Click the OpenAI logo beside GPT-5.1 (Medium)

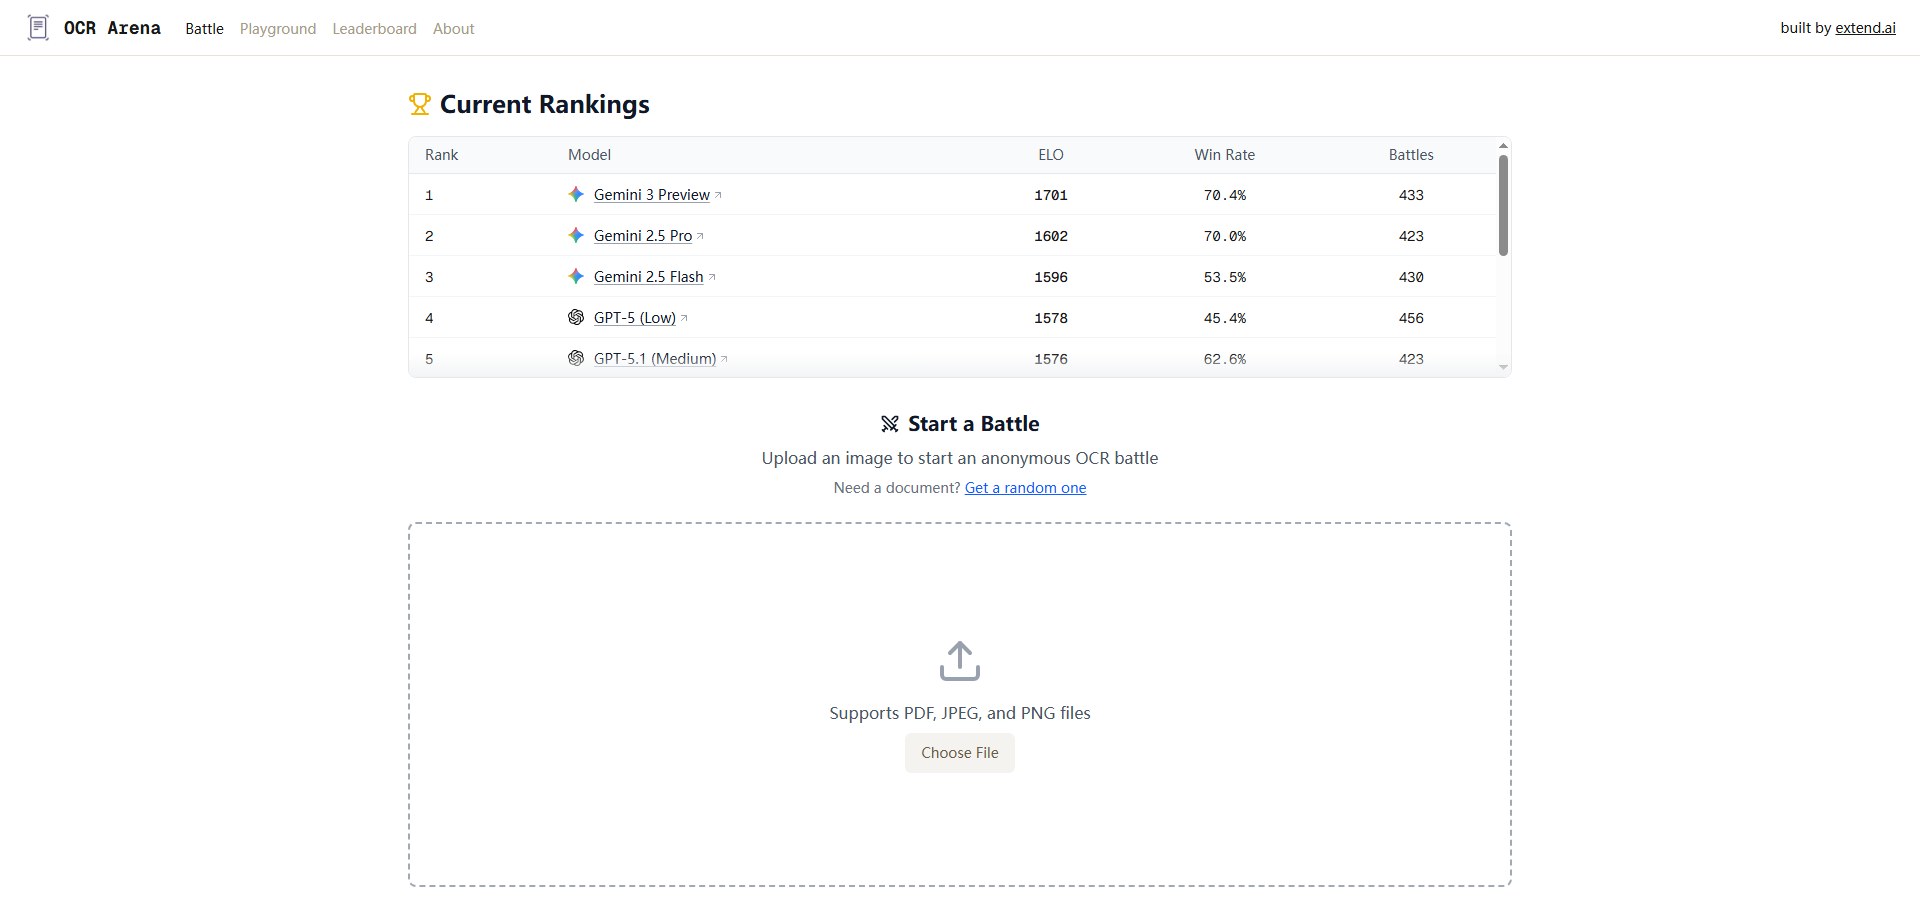(576, 358)
